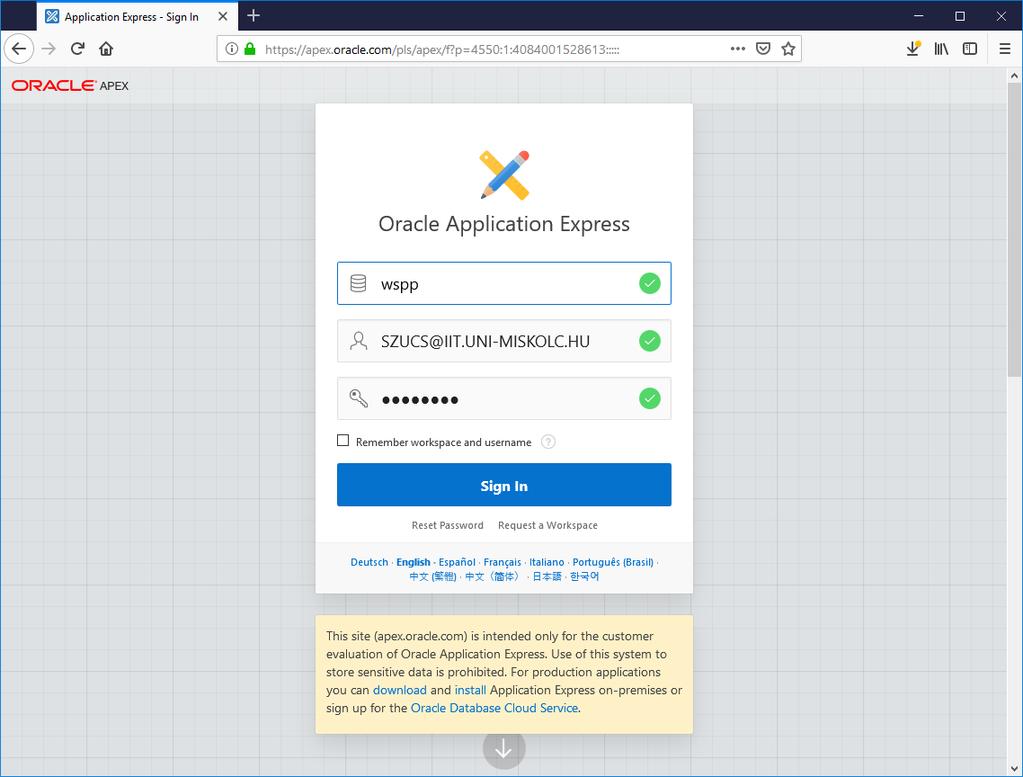Toggle the sidebar icon in toolbar

coord(970,49)
